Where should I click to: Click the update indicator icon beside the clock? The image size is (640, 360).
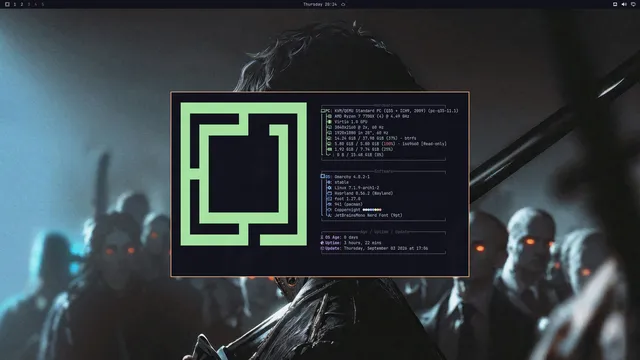pyautogui.click(x=343, y=4)
